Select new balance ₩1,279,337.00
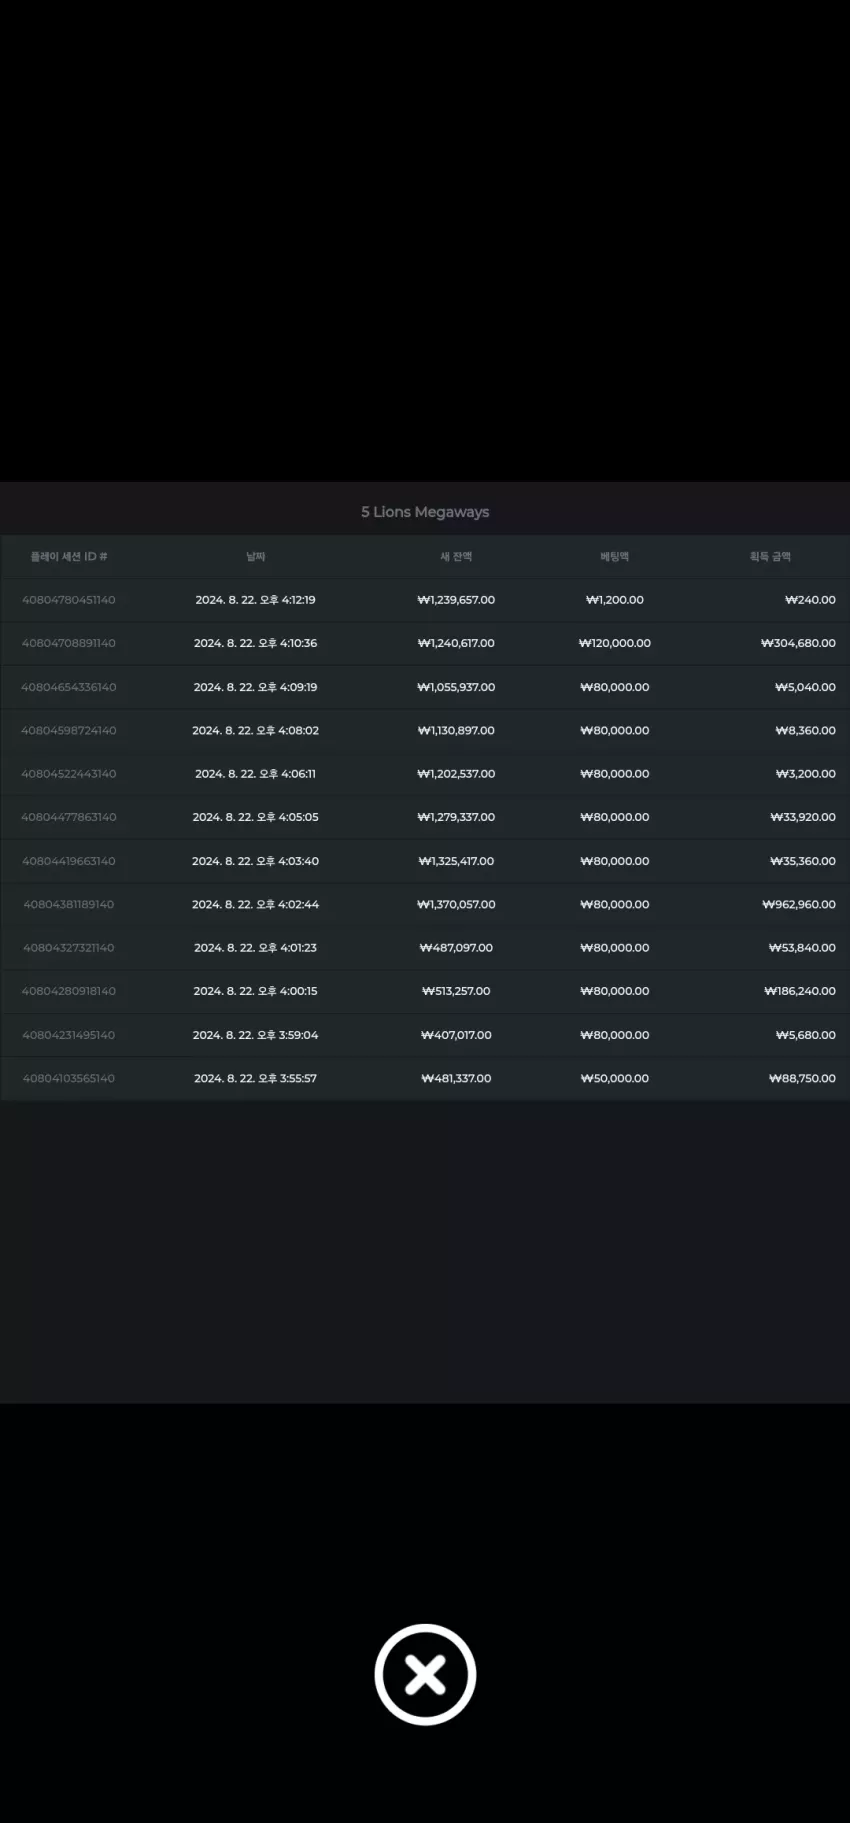Screen dimensions: 850x1823 coord(456,817)
